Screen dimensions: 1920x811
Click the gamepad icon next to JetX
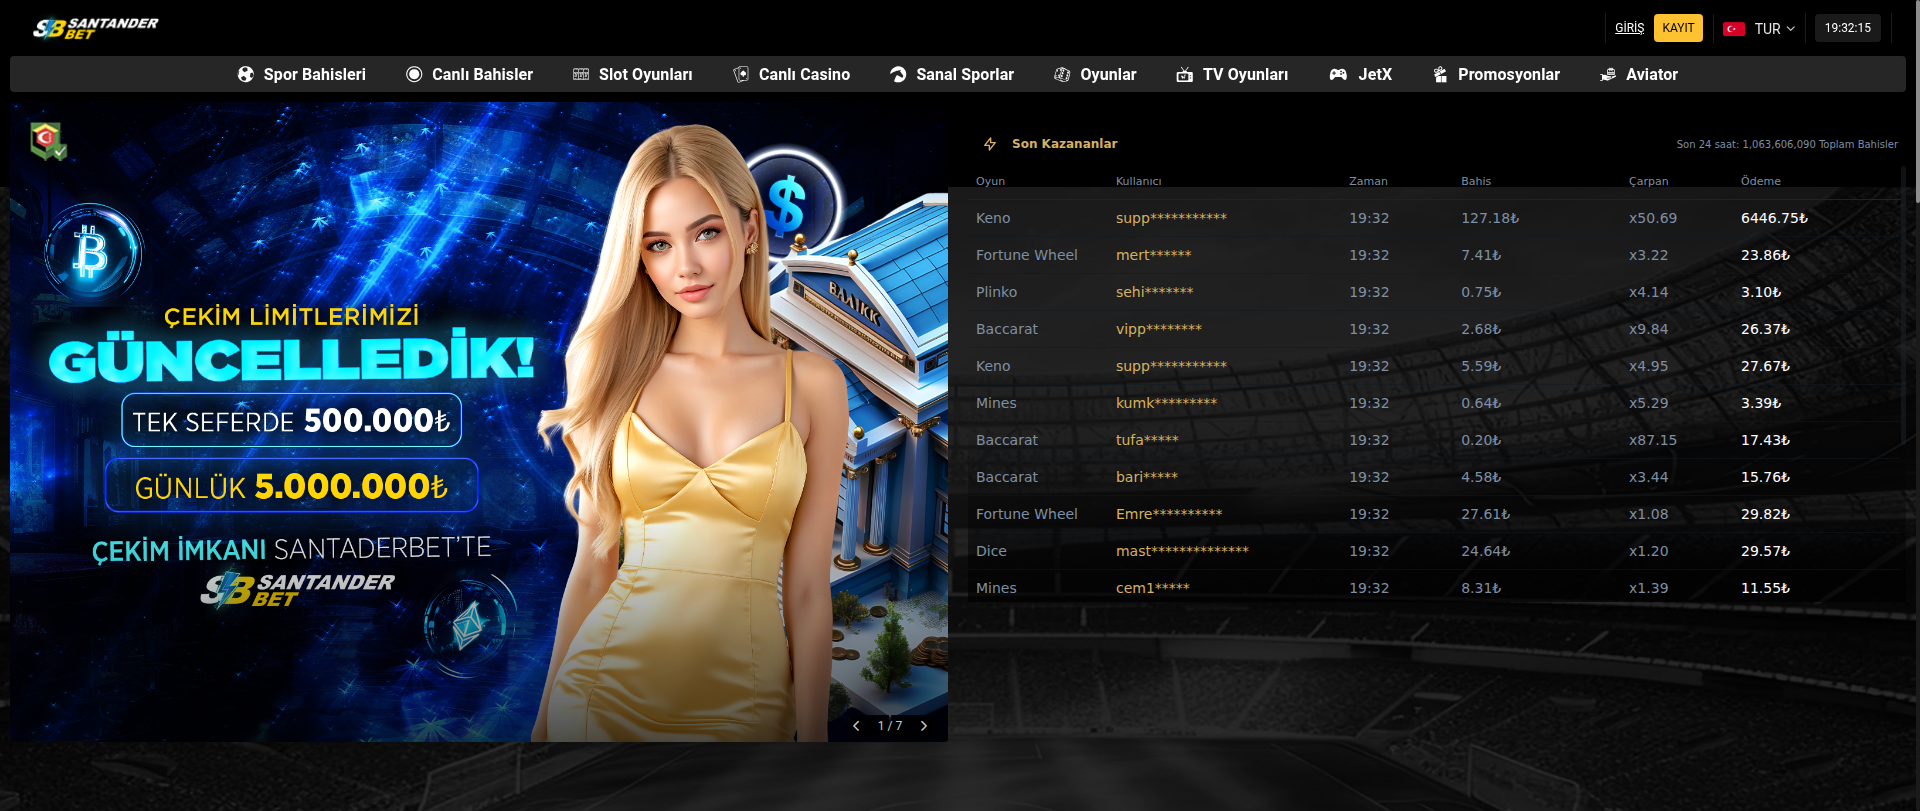click(x=1338, y=74)
